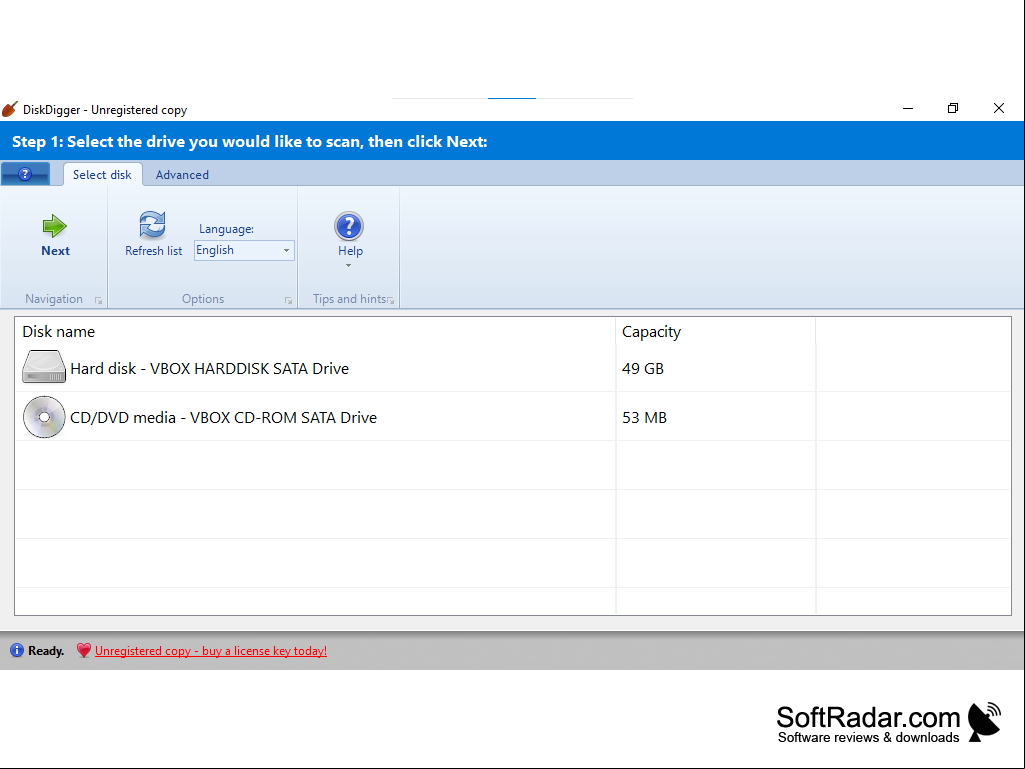This screenshot has height=769, width=1025.
Task: Select the CD/DVD disc icon
Action: (x=44, y=417)
